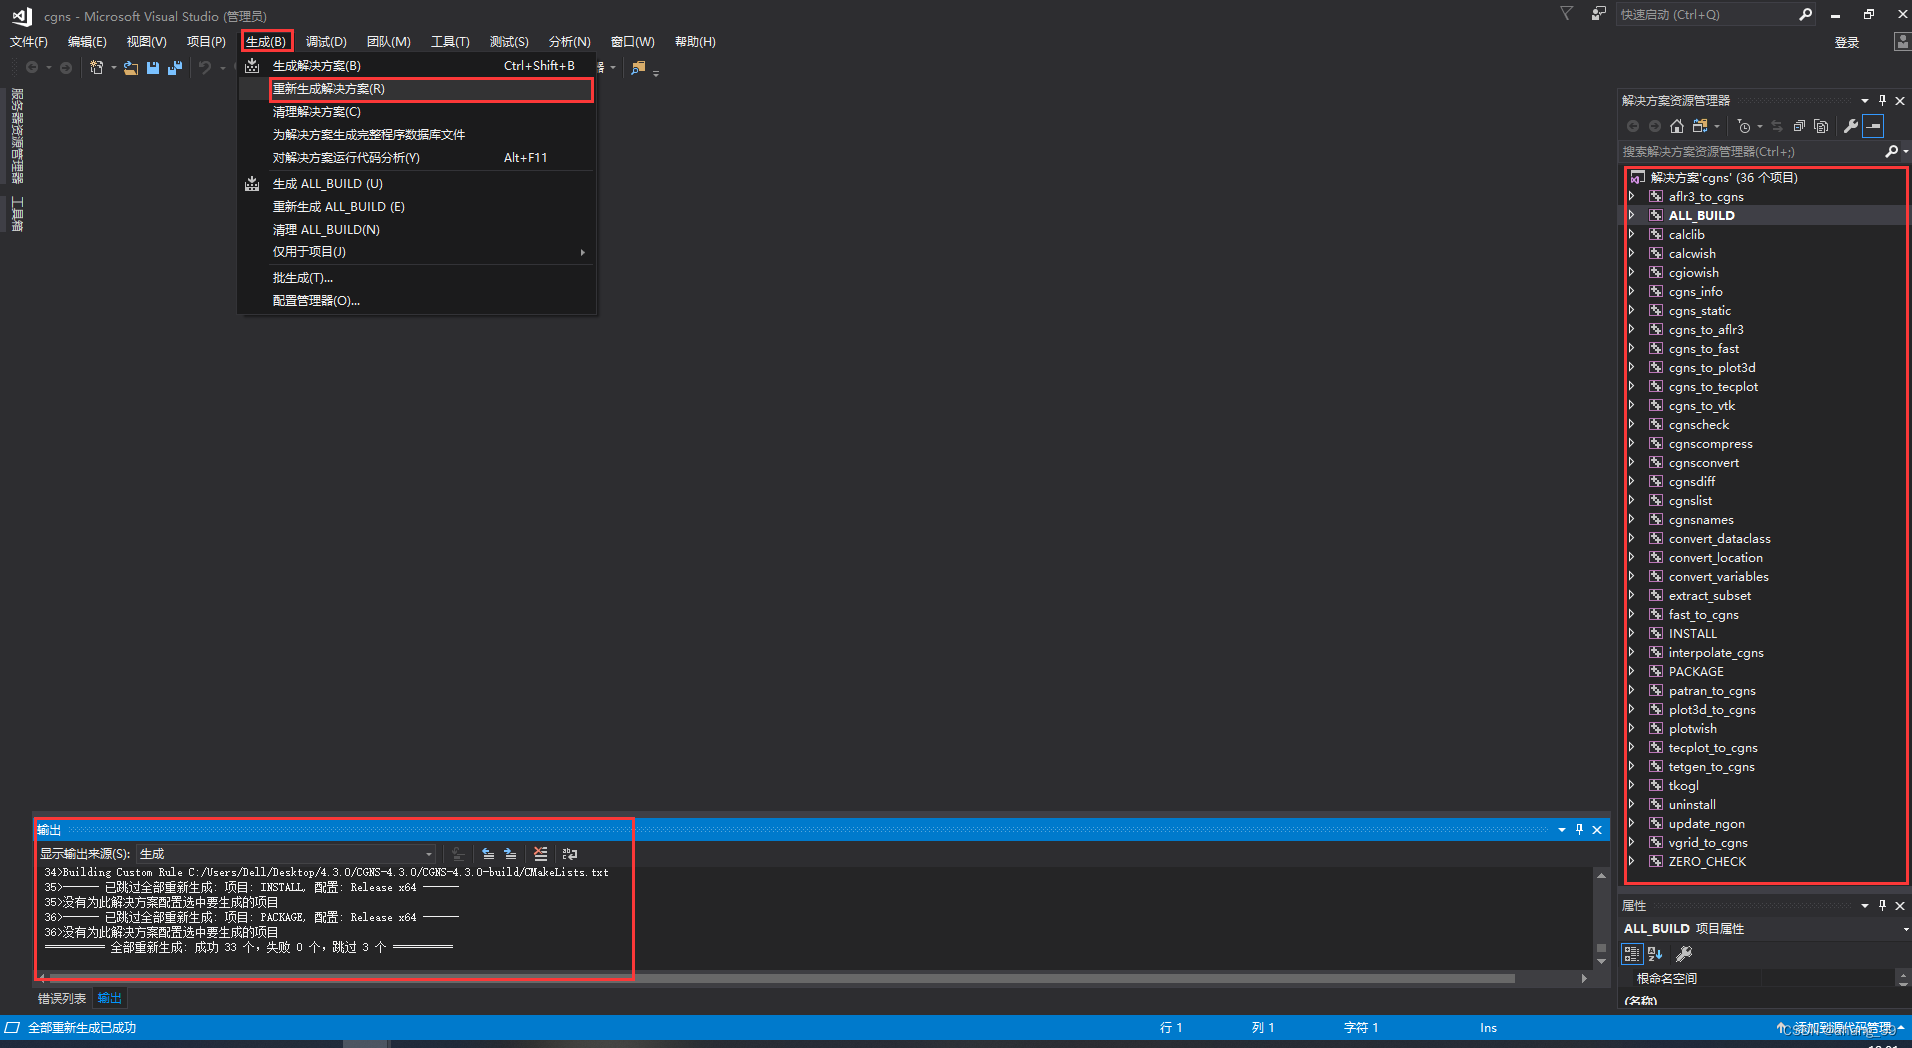Select 生成 ALL_BUILD (U) menu entry
The image size is (1912, 1048).
[x=417, y=184]
